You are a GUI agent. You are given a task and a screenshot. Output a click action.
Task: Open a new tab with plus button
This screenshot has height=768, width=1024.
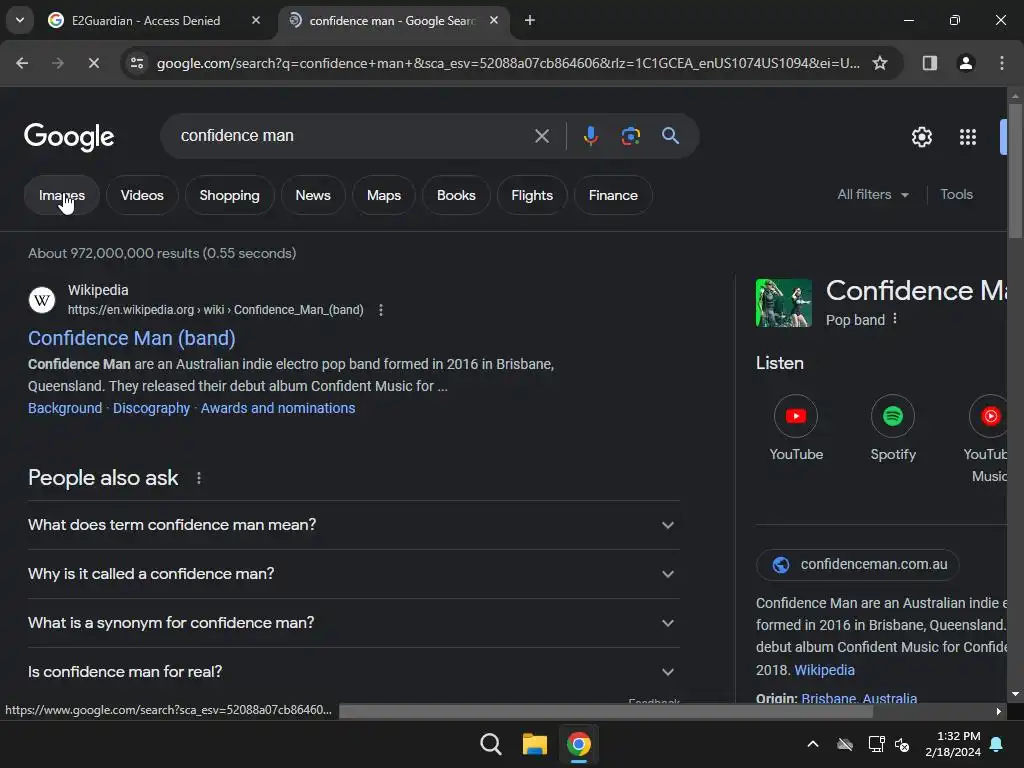click(530, 20)
